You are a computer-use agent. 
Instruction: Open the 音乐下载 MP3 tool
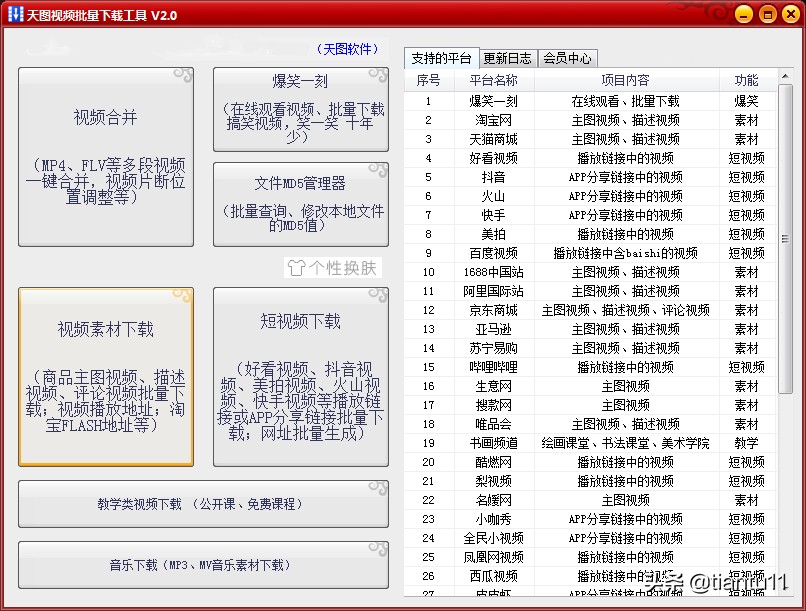(x=203, y=566)
